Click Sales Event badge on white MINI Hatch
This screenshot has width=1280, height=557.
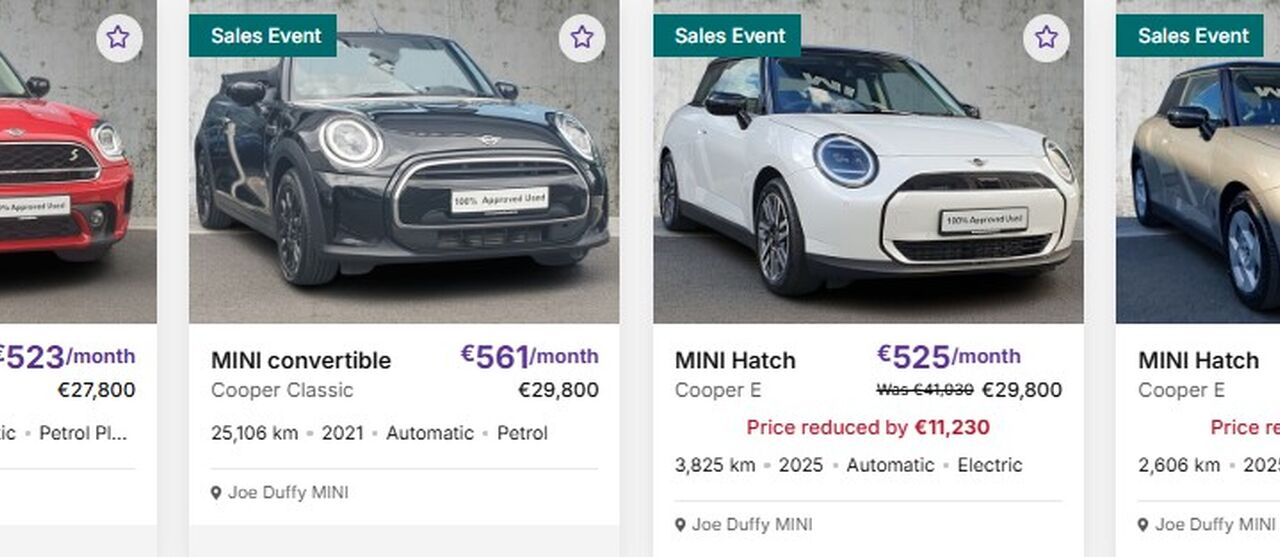tap(727, 36)
